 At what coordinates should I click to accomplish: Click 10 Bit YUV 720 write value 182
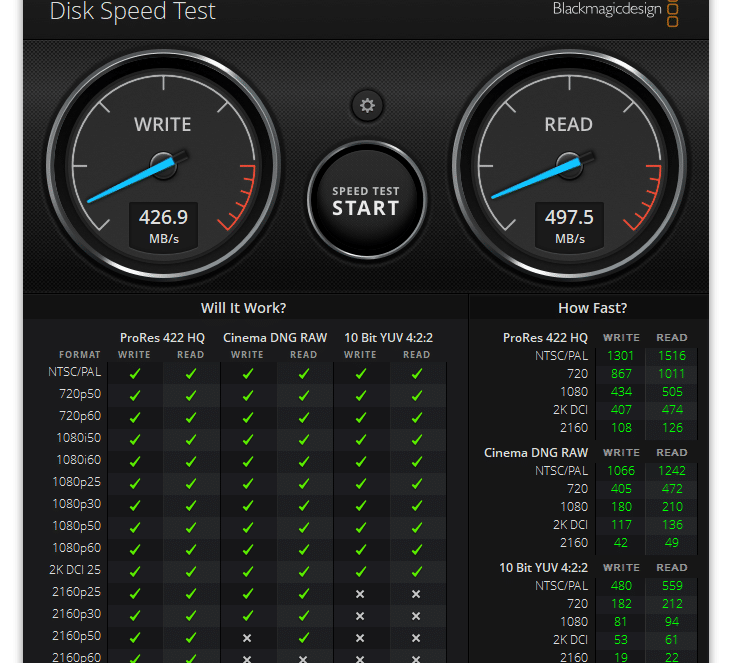click(621, 604)
